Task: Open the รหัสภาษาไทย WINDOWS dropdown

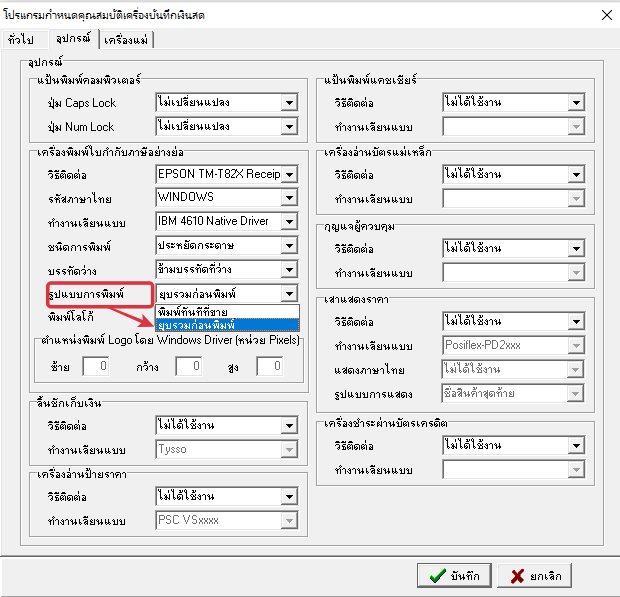Action: coord(289,197)
